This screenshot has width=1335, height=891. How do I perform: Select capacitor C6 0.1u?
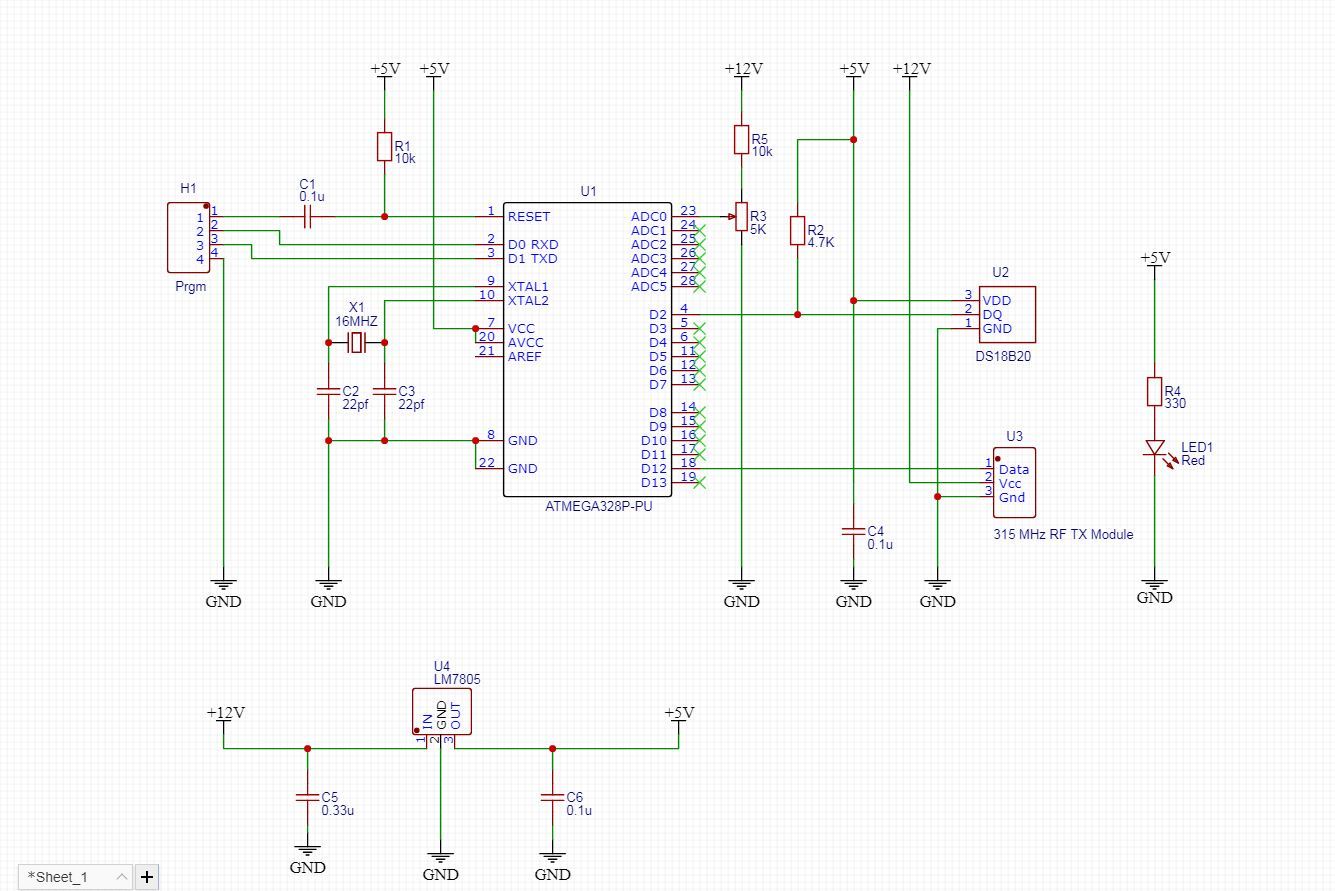(552, 797)
